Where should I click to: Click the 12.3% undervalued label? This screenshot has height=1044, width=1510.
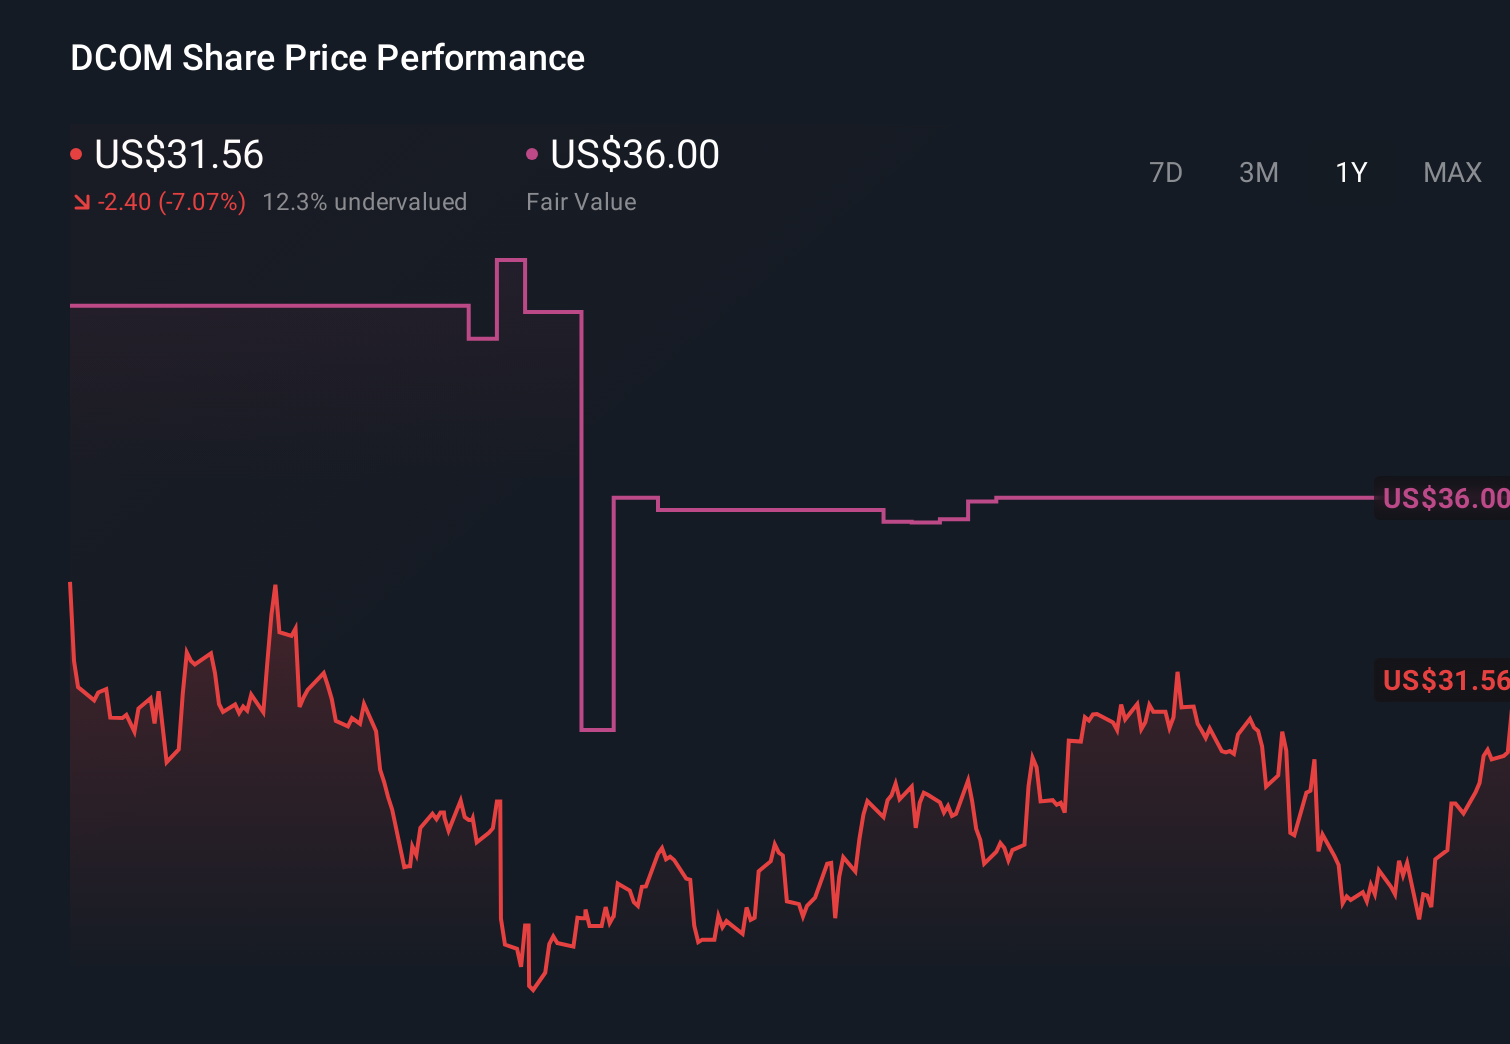(366, 202)
